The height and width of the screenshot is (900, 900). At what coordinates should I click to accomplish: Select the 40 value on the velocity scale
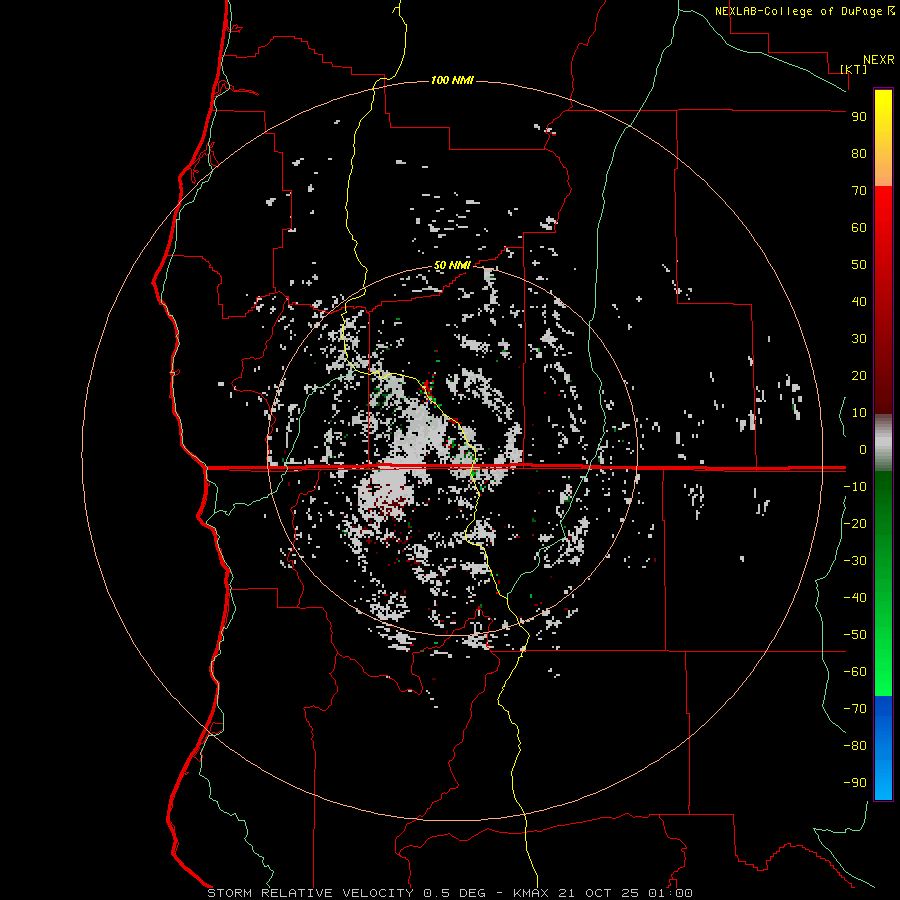pos(859,301)
